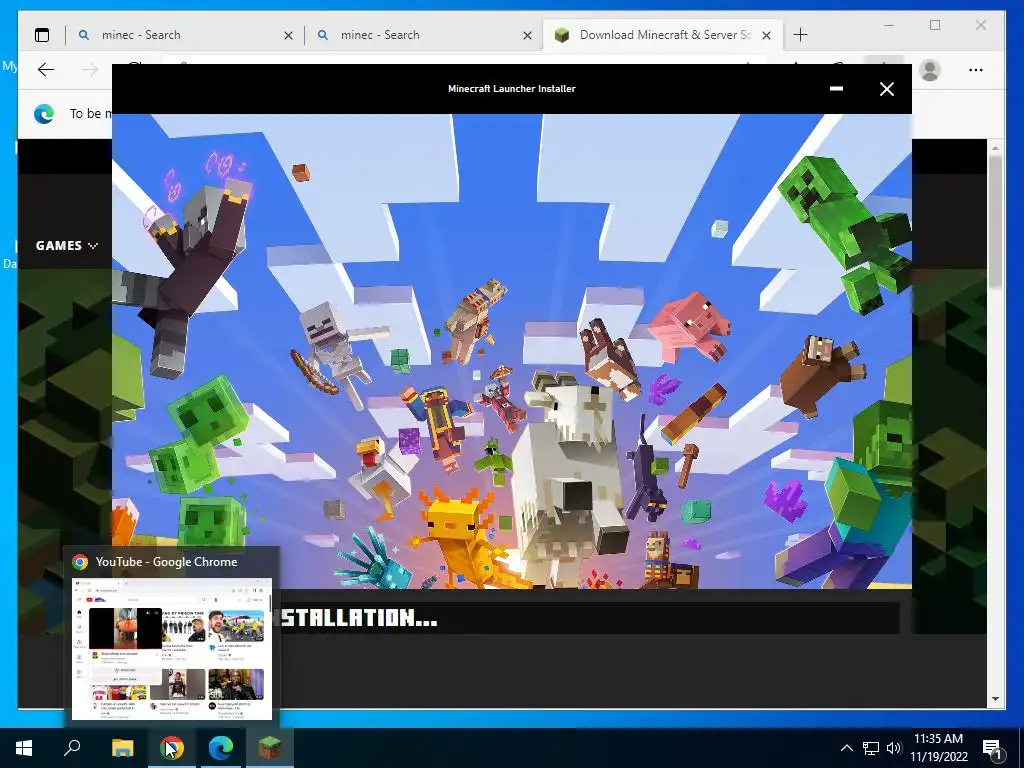This screenshot has width=1024, height=768.
Task: Open File Explorer from taskbar
Action: click(x=122, y=748)
